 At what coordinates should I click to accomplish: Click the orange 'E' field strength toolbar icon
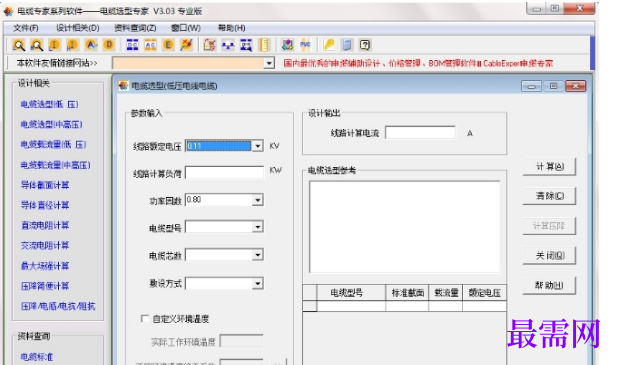click(168, 45)
